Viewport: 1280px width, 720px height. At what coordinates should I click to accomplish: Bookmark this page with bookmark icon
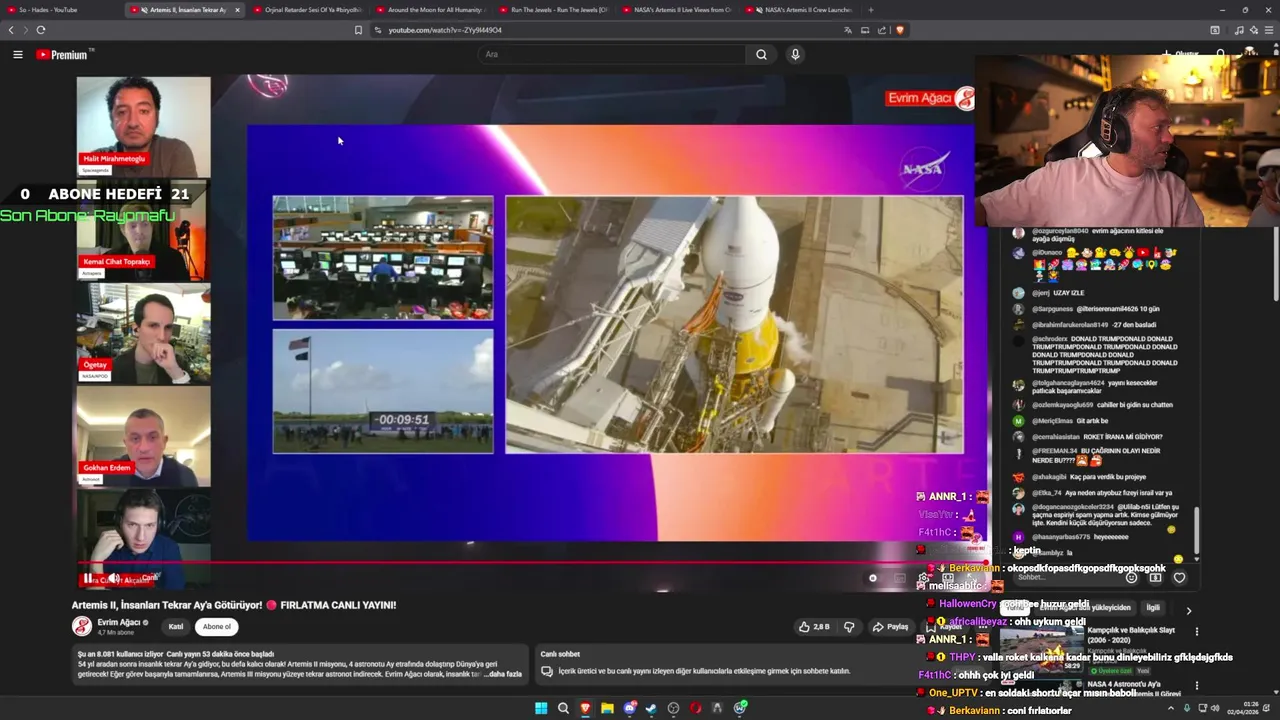[x=358, y=30]
